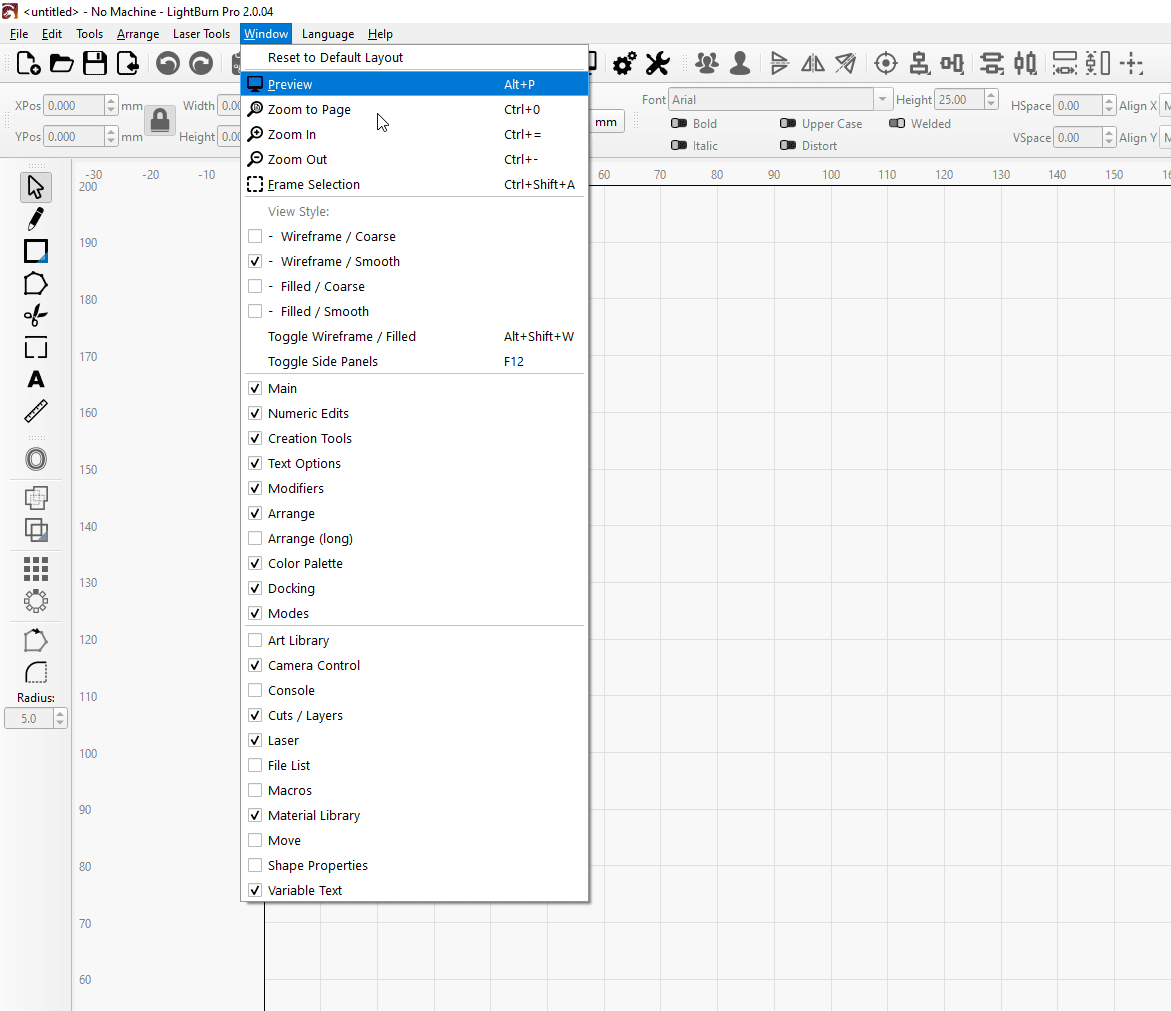Open Settings gears icon
The height and width of the screenshot is (1011, 1171).
click(624, 63)
